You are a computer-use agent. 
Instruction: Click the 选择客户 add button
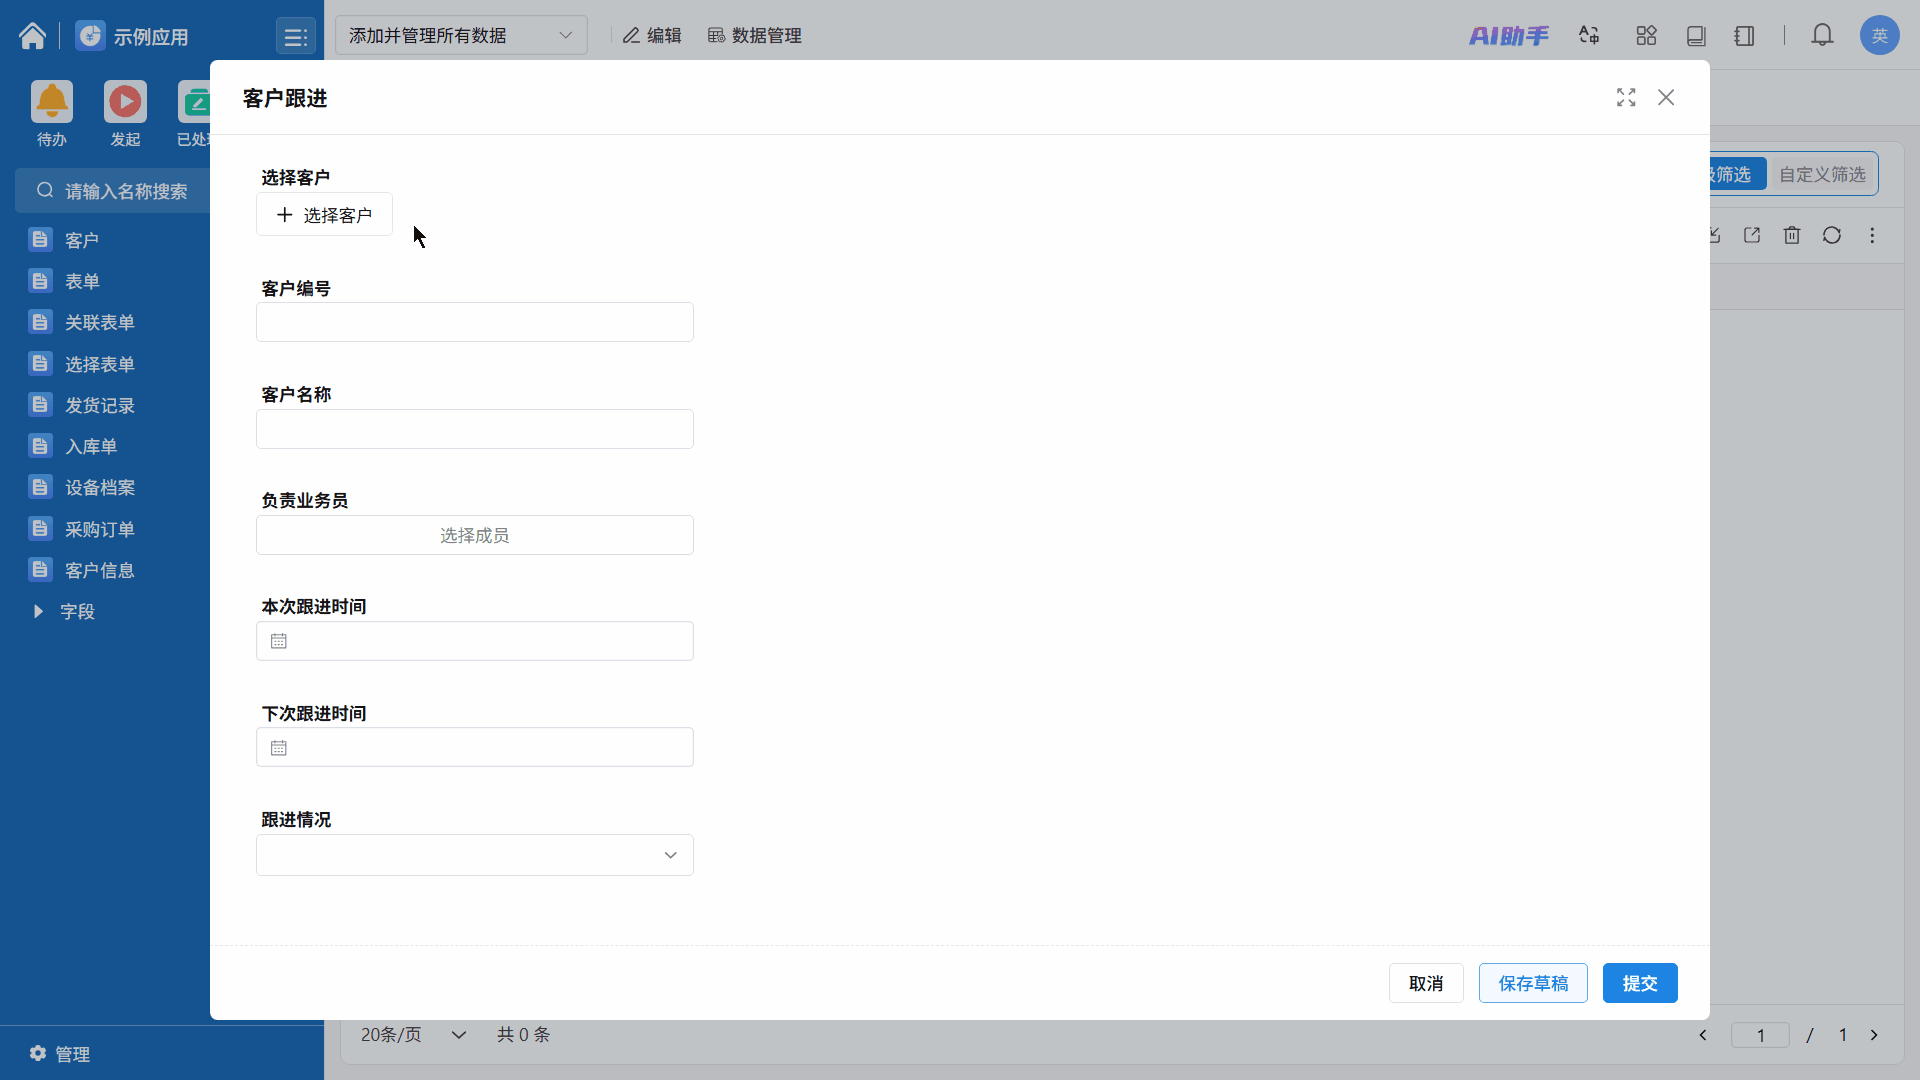coord(324,215)
